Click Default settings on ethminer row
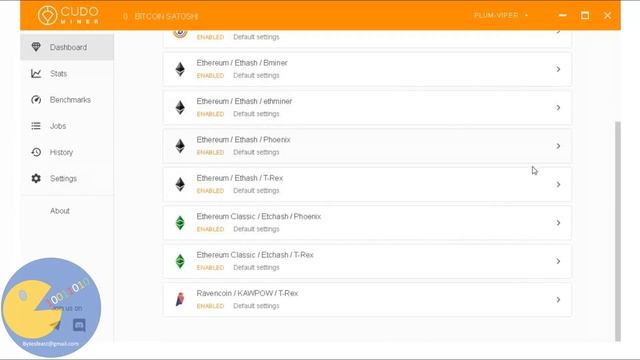This screenshot has height=360, width=640. 256,114
